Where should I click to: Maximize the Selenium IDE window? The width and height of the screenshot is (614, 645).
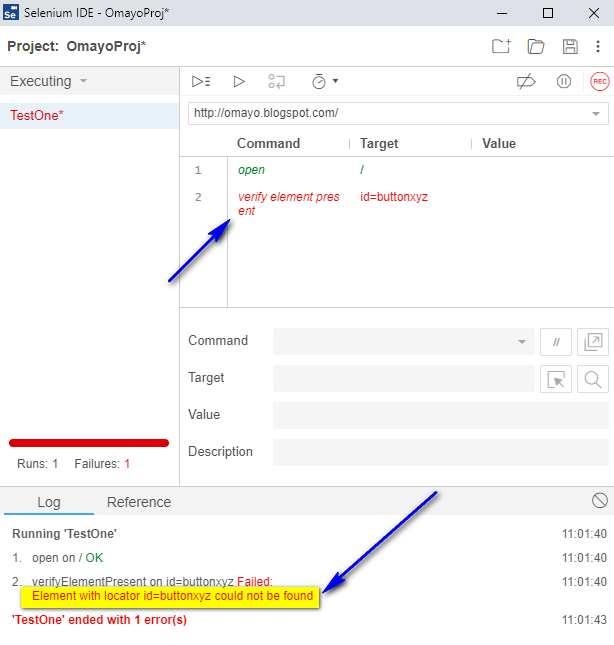click(548, 13)
